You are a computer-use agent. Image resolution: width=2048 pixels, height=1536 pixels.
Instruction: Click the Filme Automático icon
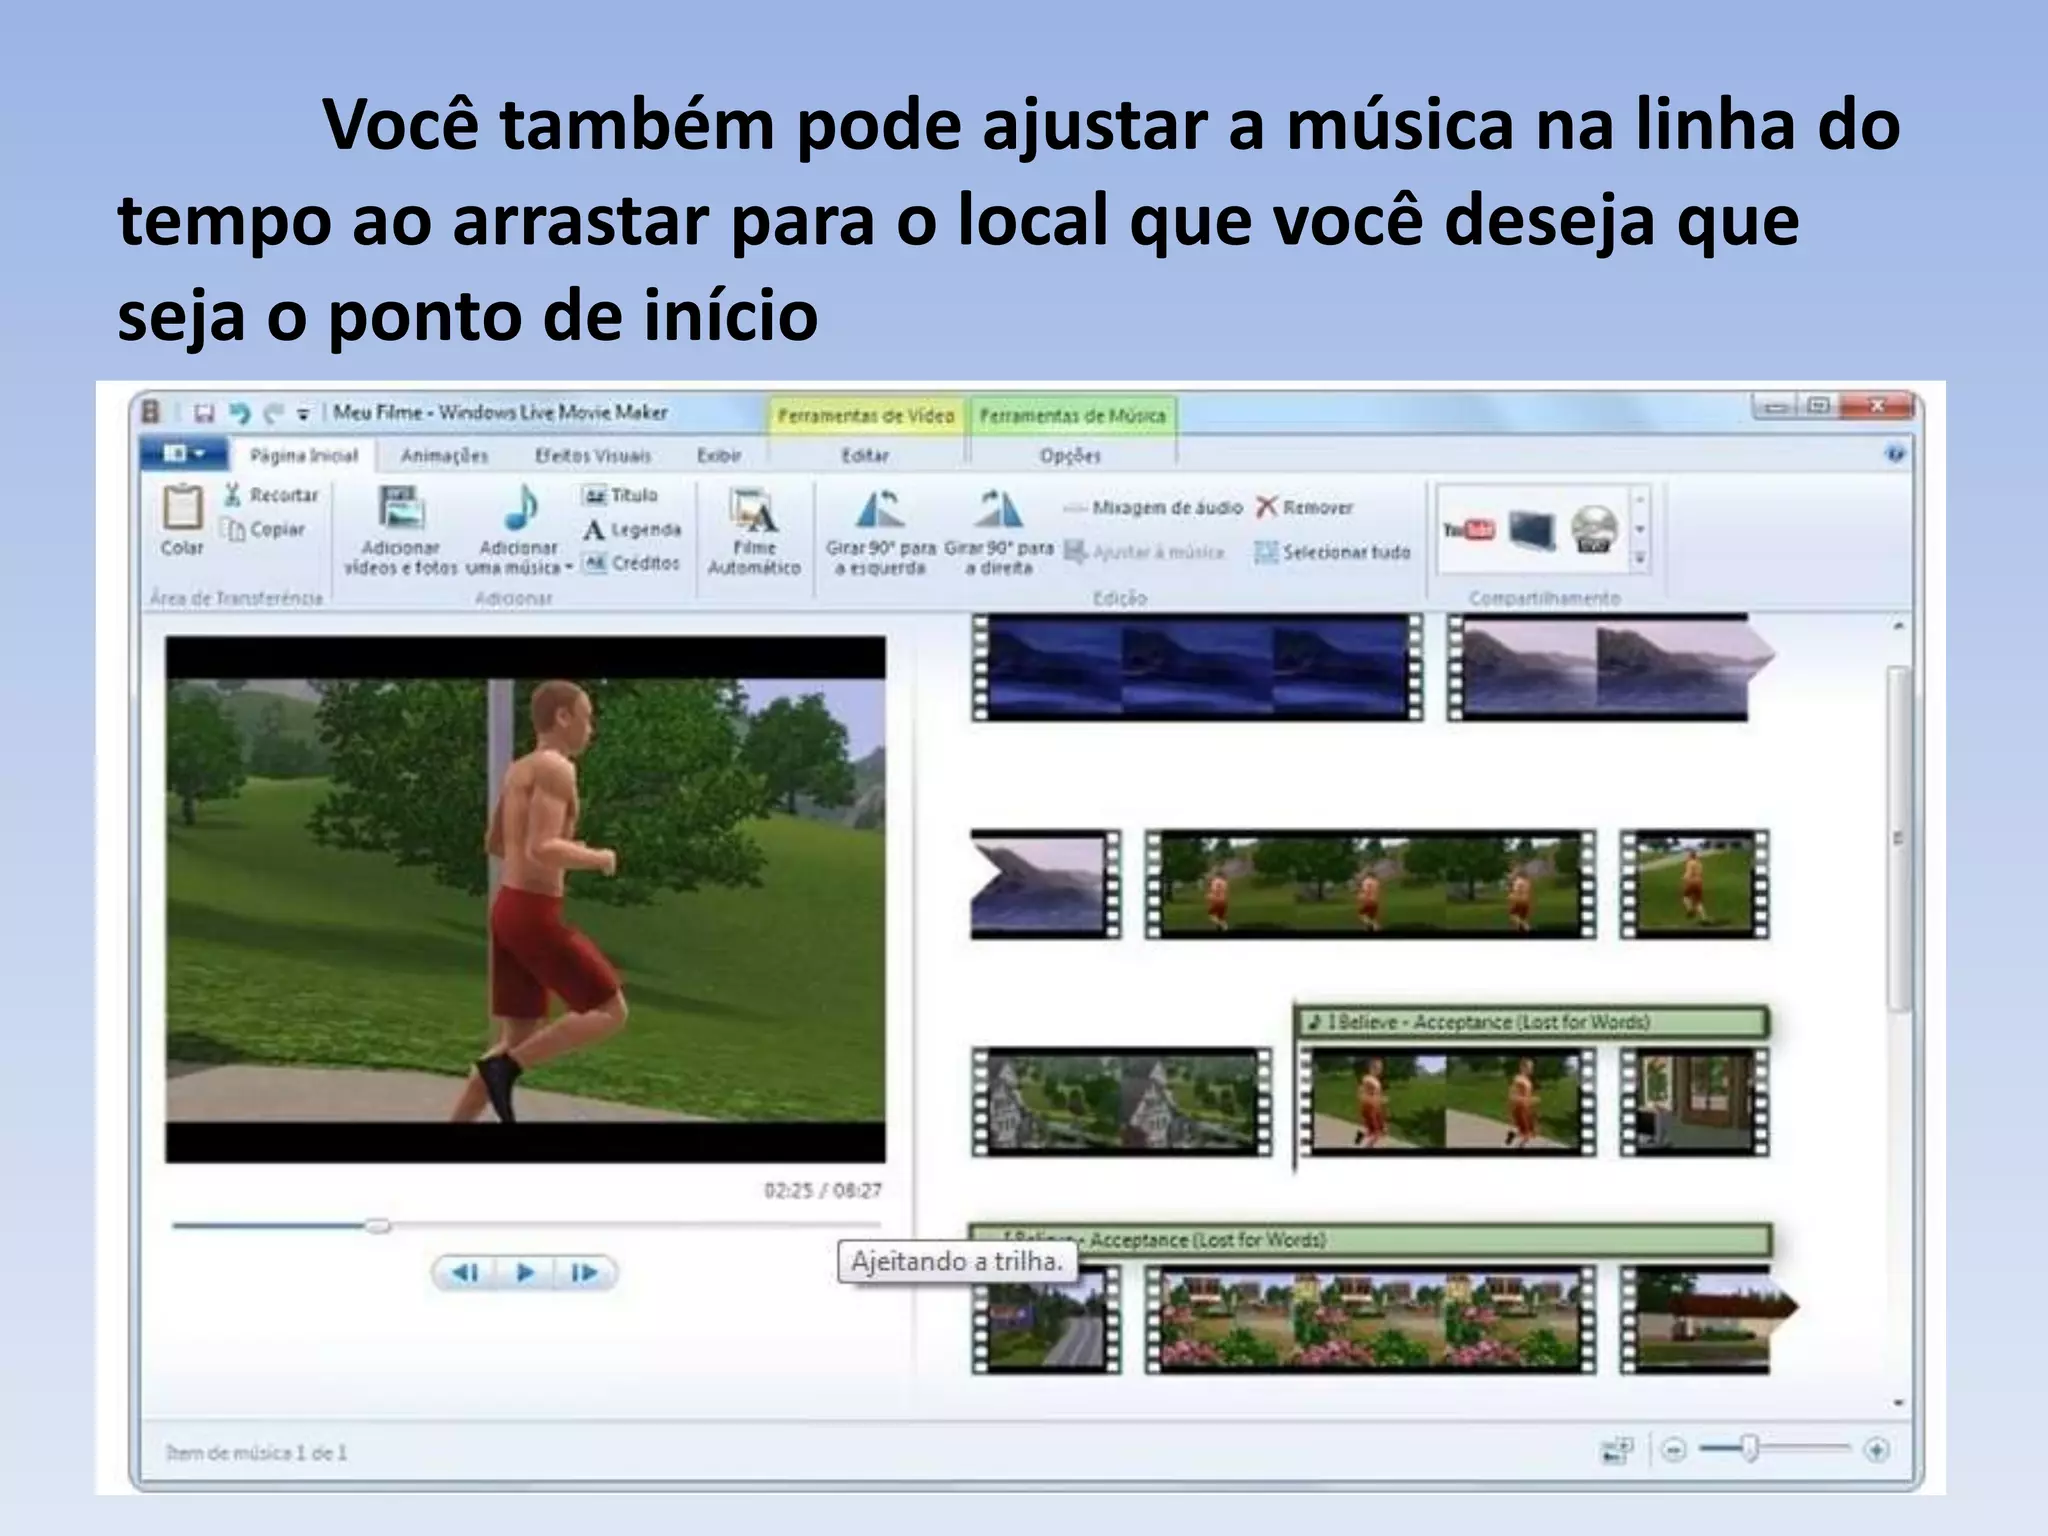(x=753, y=510)
